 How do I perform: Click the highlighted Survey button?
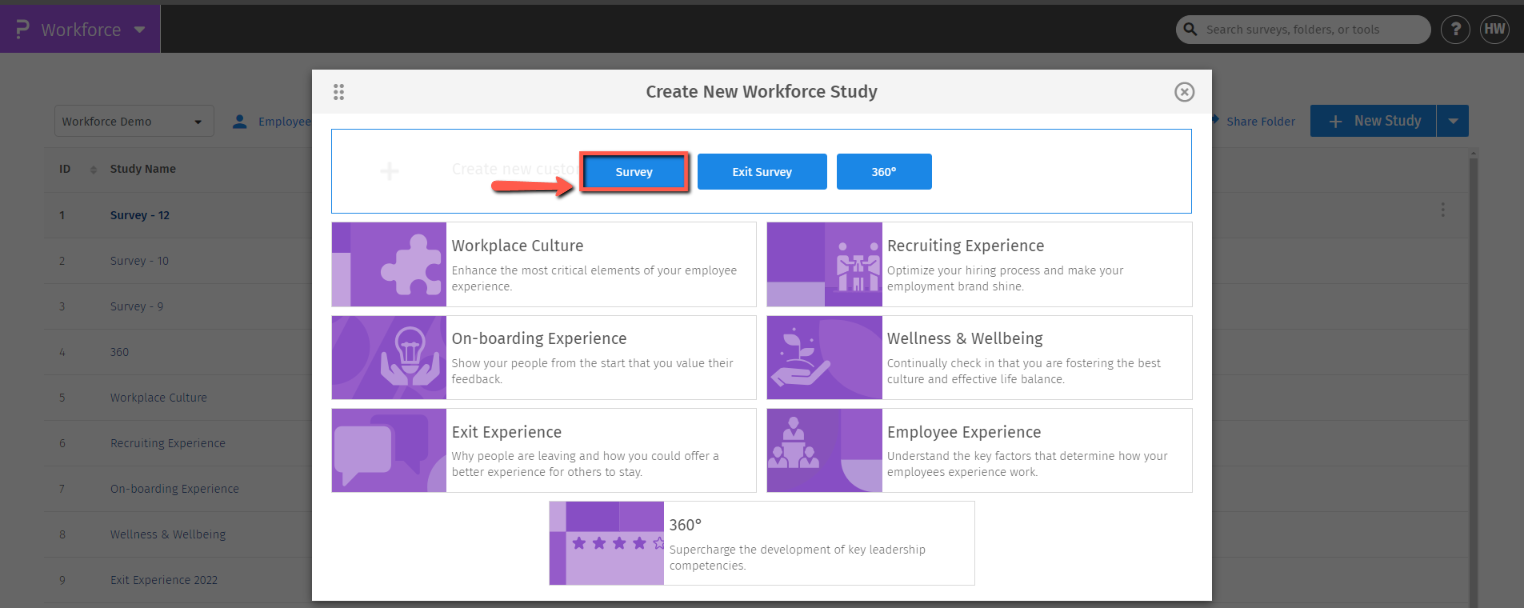[x=634, y=171]
